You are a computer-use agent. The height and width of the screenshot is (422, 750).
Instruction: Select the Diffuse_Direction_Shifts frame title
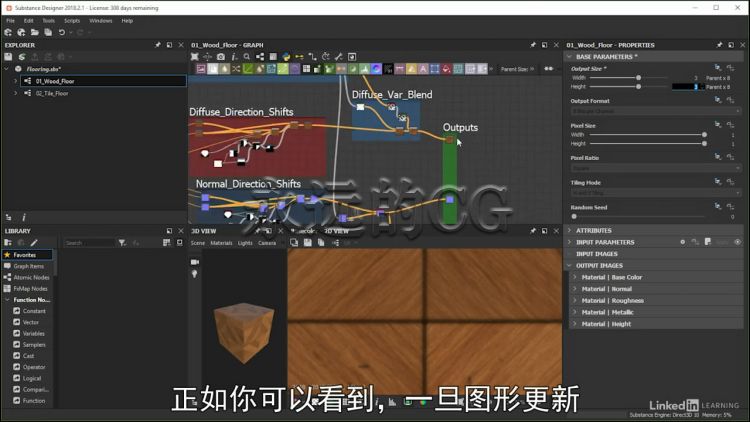click(x=241, y=111)
